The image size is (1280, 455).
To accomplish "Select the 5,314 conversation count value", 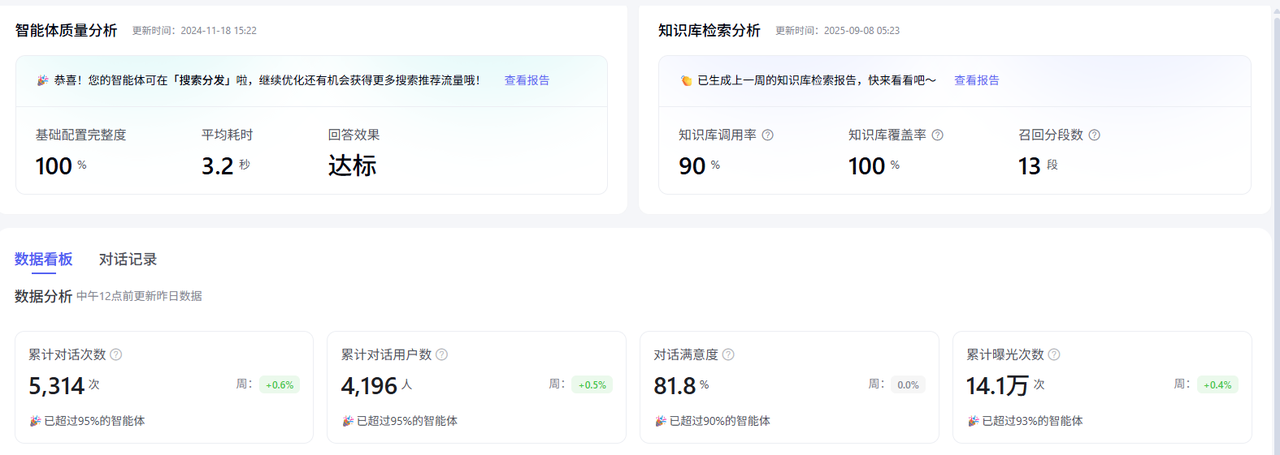I will click(57, 386).
